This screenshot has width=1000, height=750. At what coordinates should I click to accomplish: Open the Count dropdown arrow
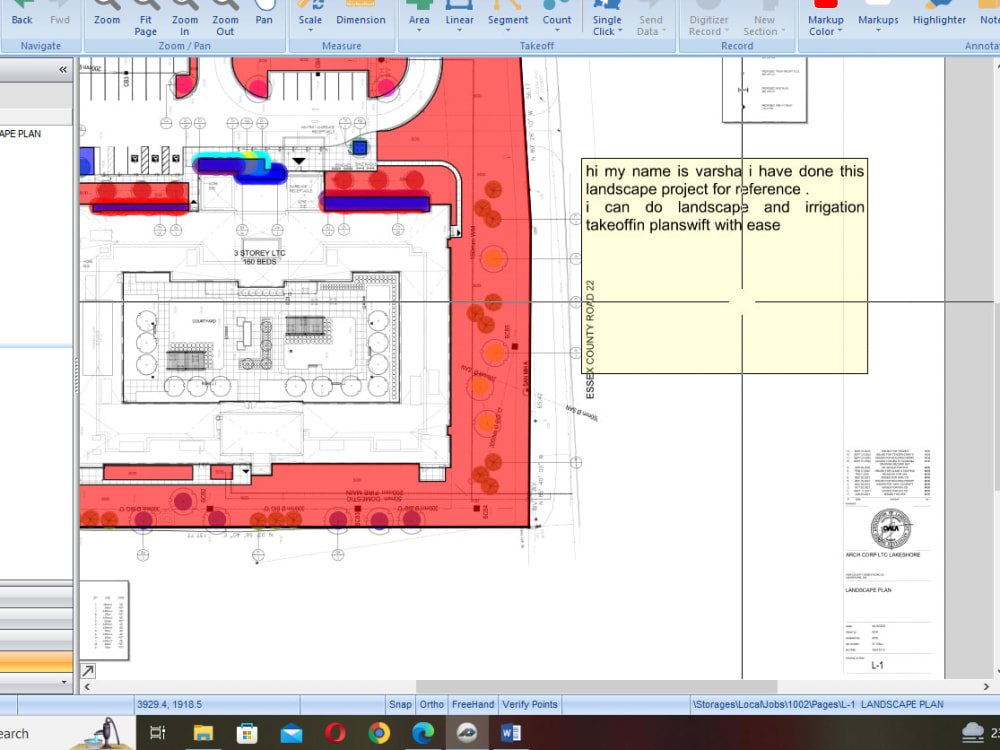[557, 31]
